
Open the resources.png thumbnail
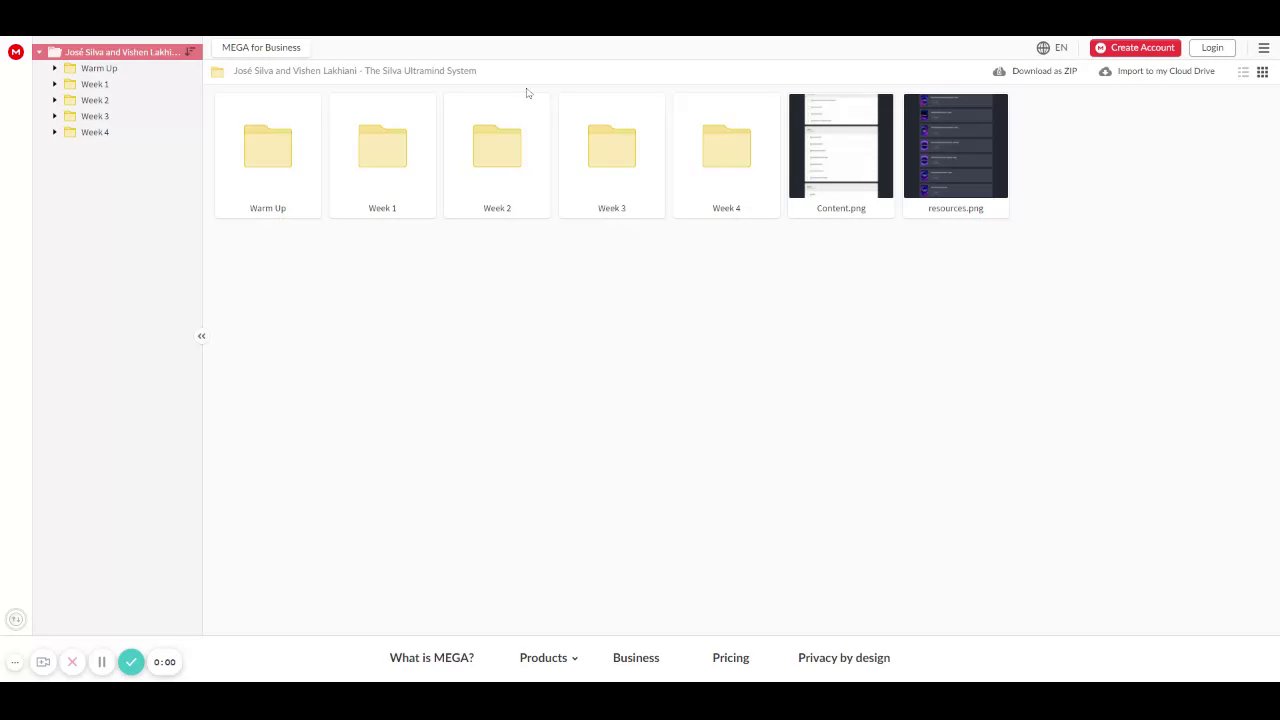point(956,146)
